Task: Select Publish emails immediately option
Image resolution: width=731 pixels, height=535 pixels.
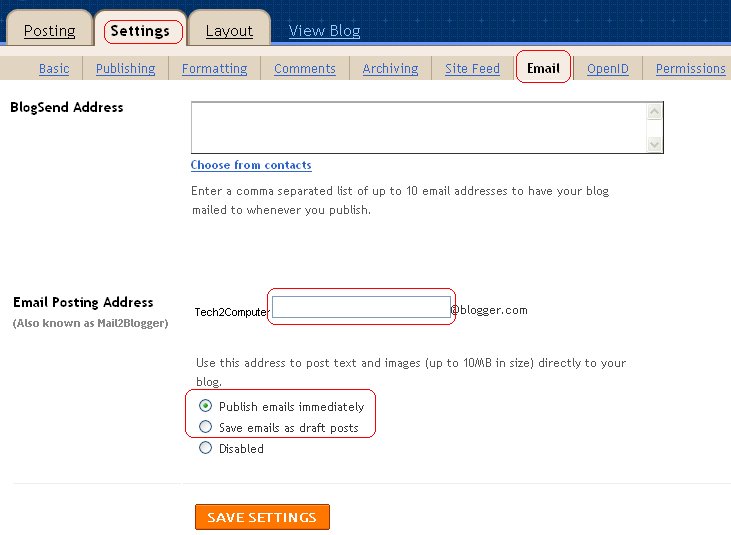Action: pos(205,406)
